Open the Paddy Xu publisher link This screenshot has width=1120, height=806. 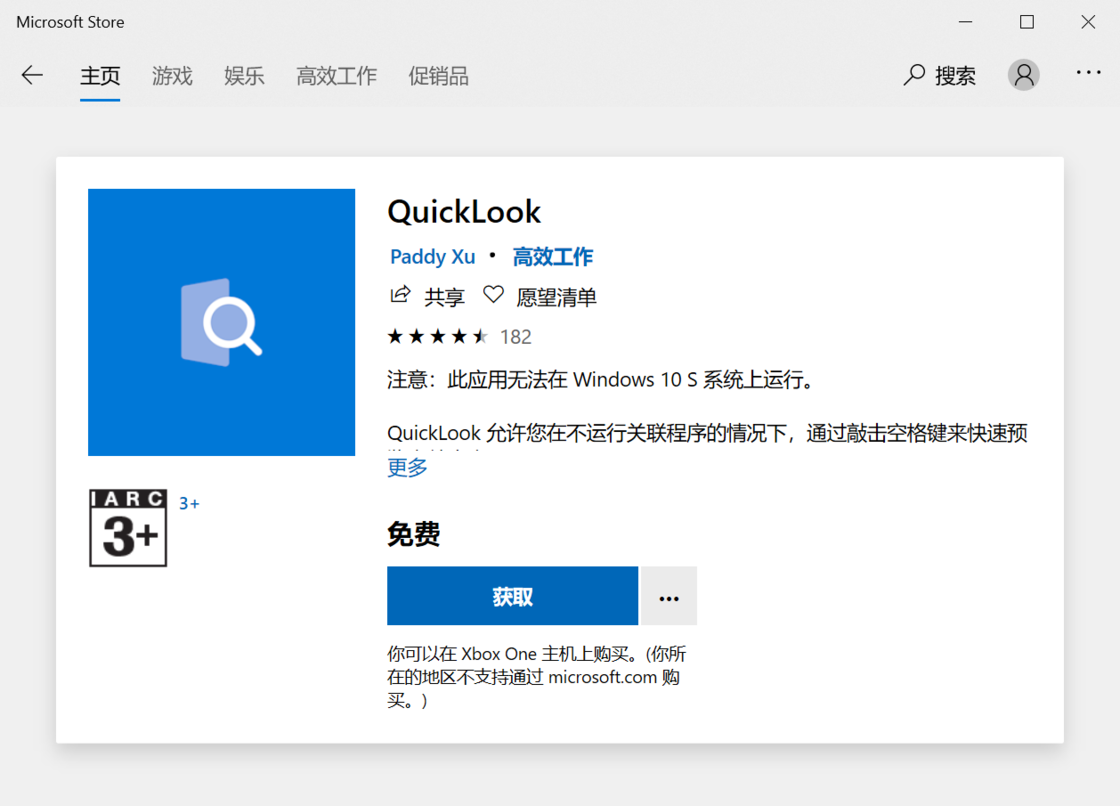click(x=432, y=256)
